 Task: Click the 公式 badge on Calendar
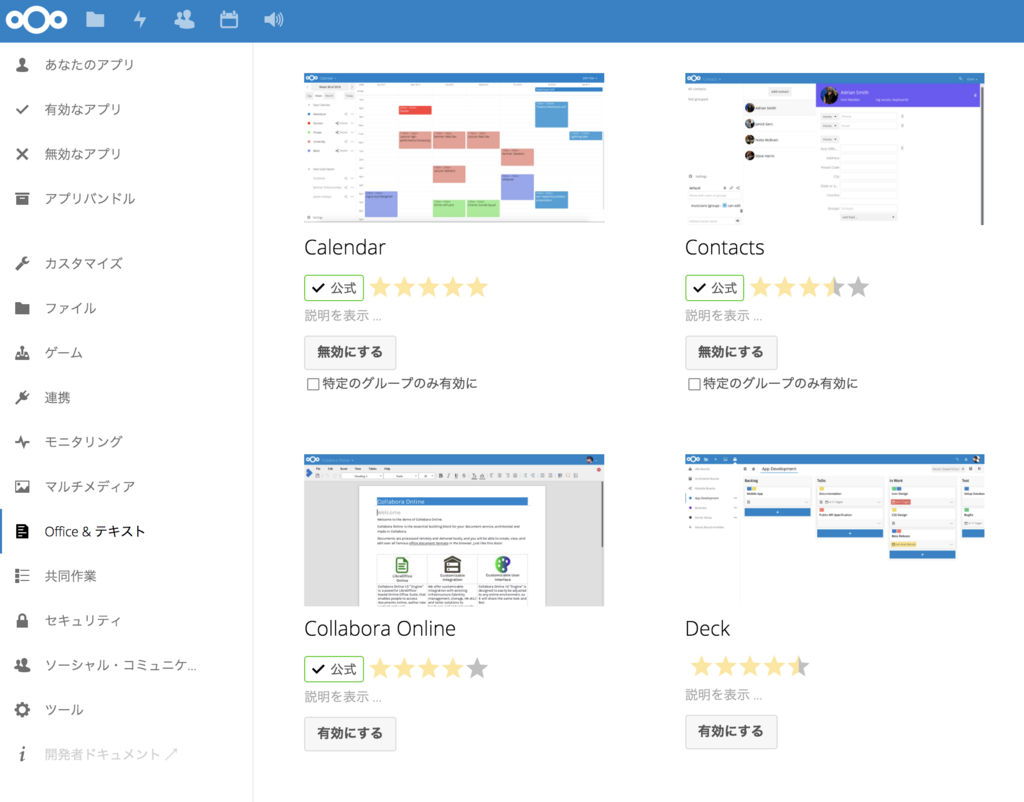click(x=334, y=288)
